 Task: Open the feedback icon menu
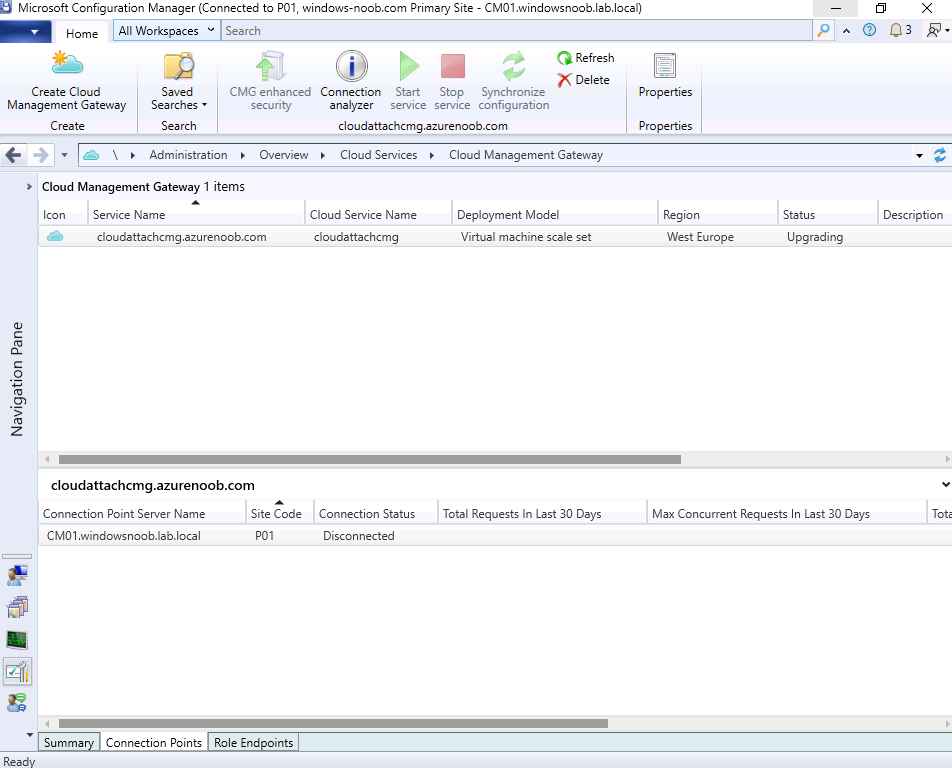(x=936, y=30)
